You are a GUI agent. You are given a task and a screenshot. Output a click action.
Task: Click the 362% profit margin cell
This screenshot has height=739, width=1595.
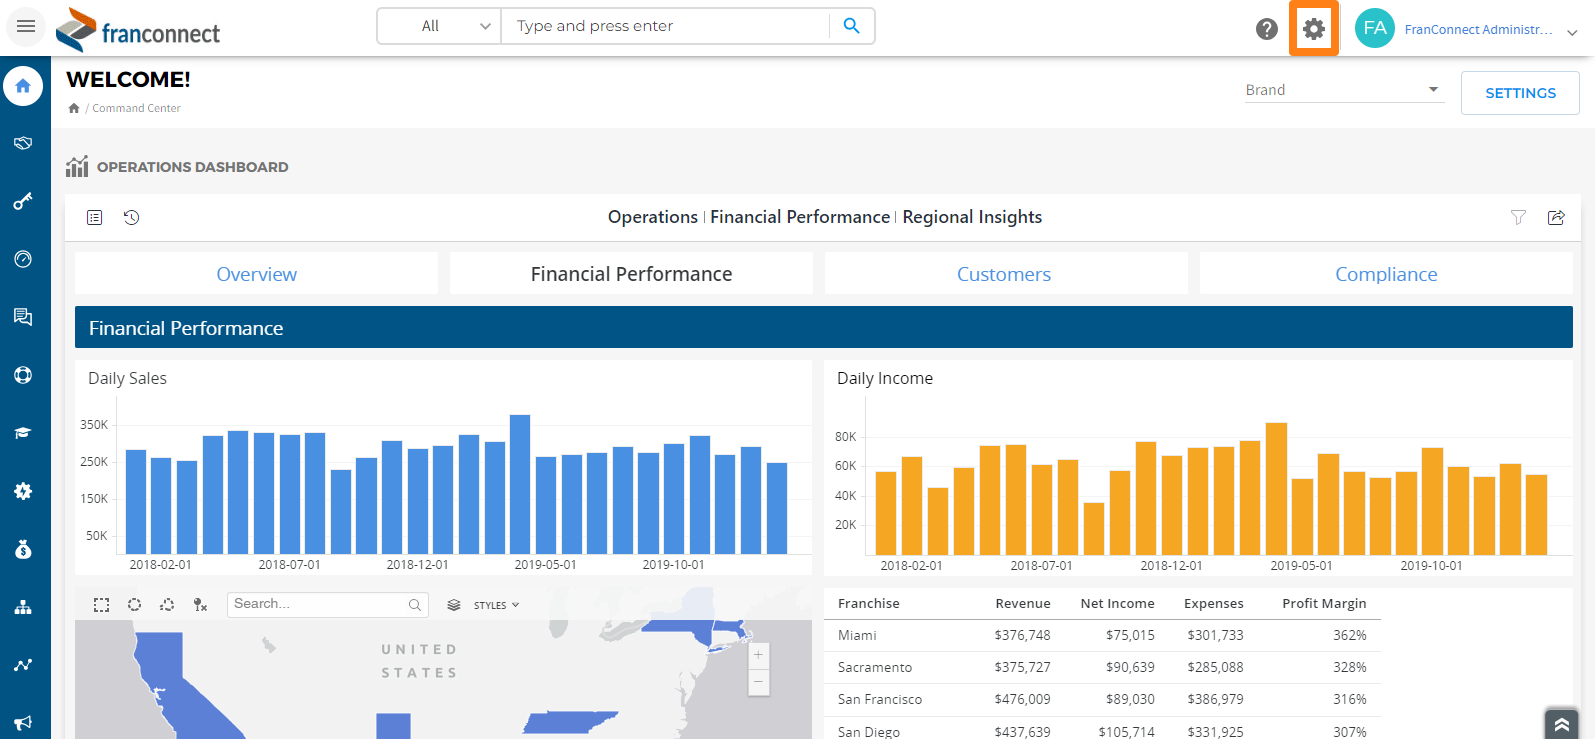click(x=1349, y=635)
